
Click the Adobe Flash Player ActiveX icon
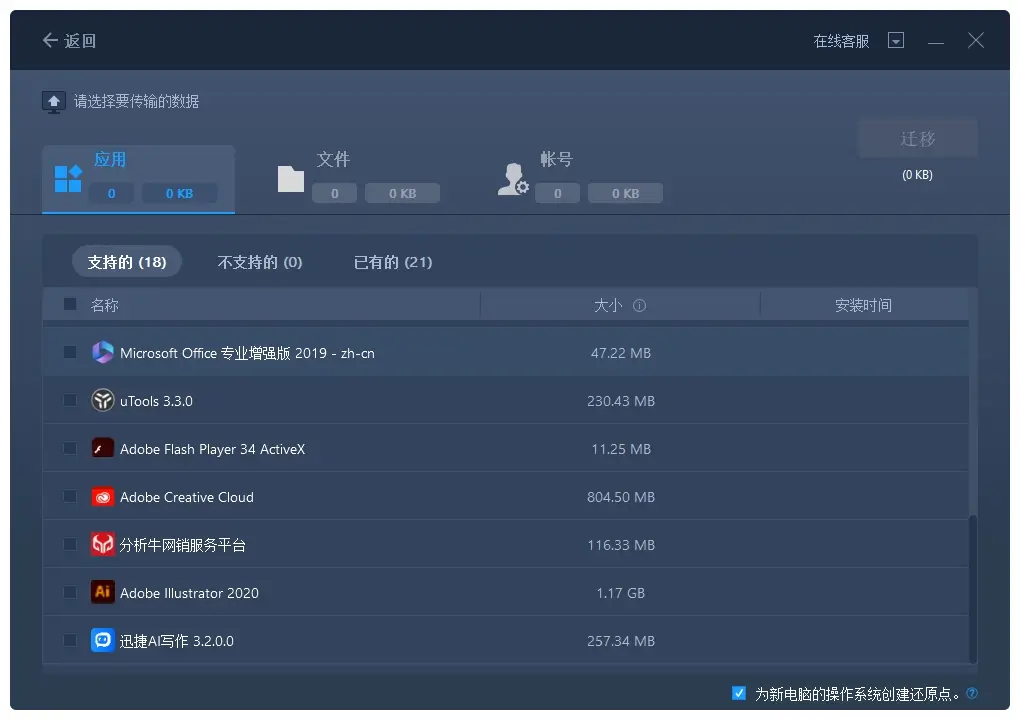point(103,448)
